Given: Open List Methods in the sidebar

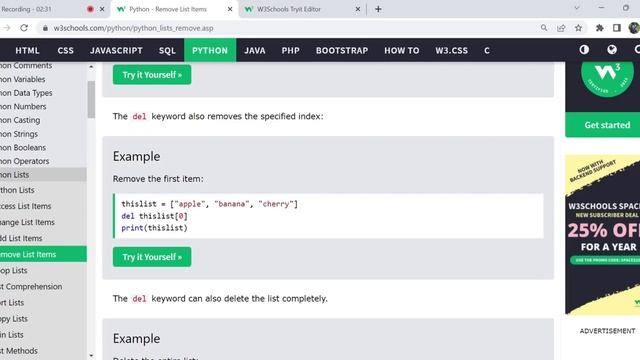Looking at the screenshot, I should [x=43, y=351].
